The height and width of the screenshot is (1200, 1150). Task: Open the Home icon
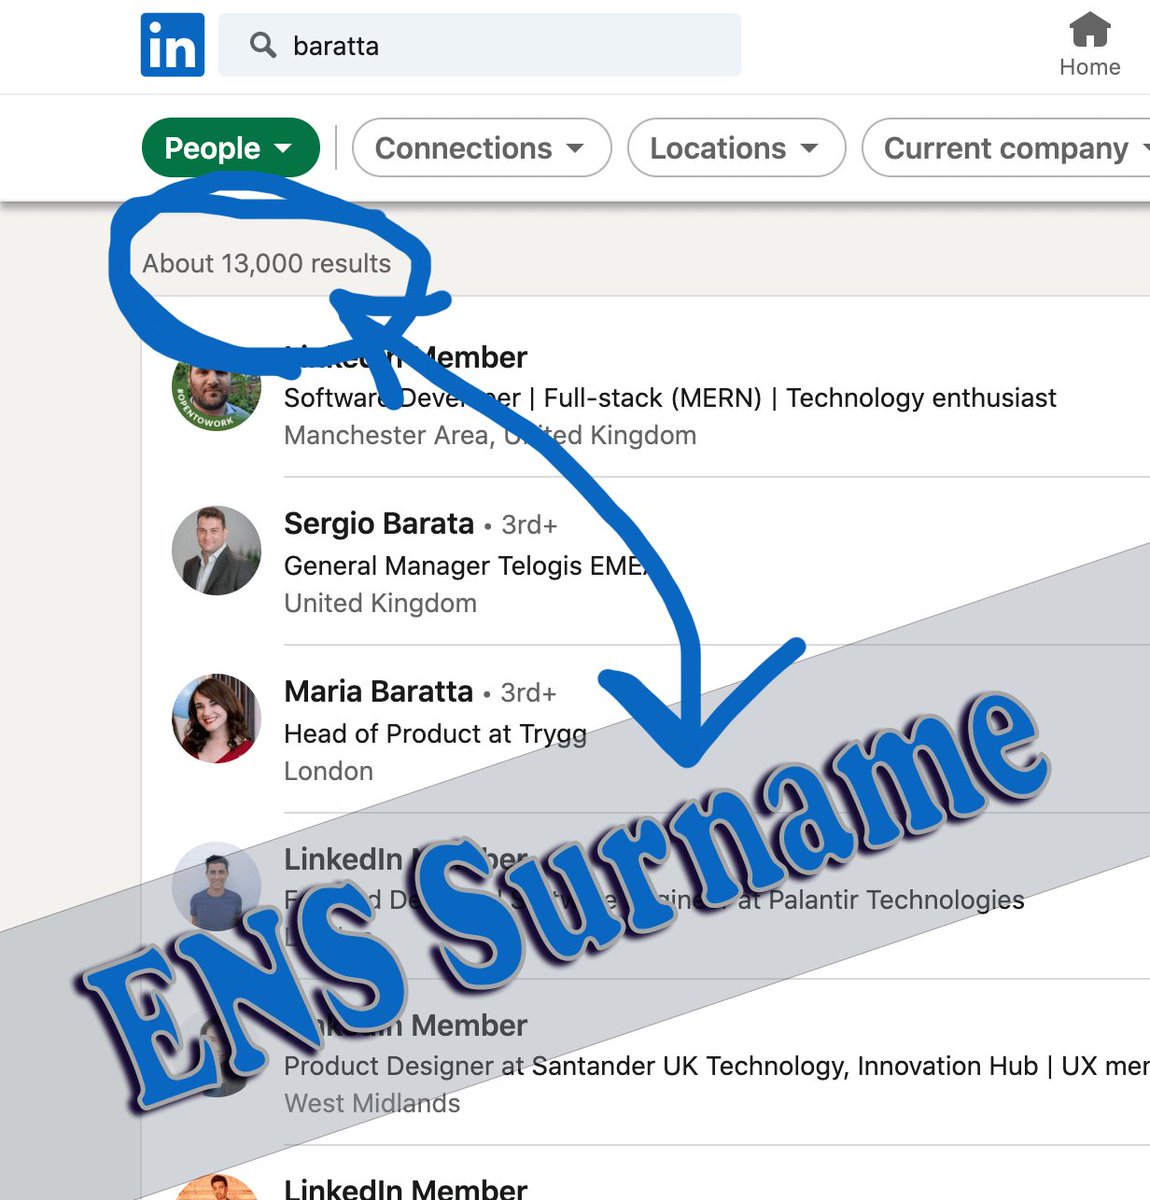pyautogui.click(x=1090, y=46)
